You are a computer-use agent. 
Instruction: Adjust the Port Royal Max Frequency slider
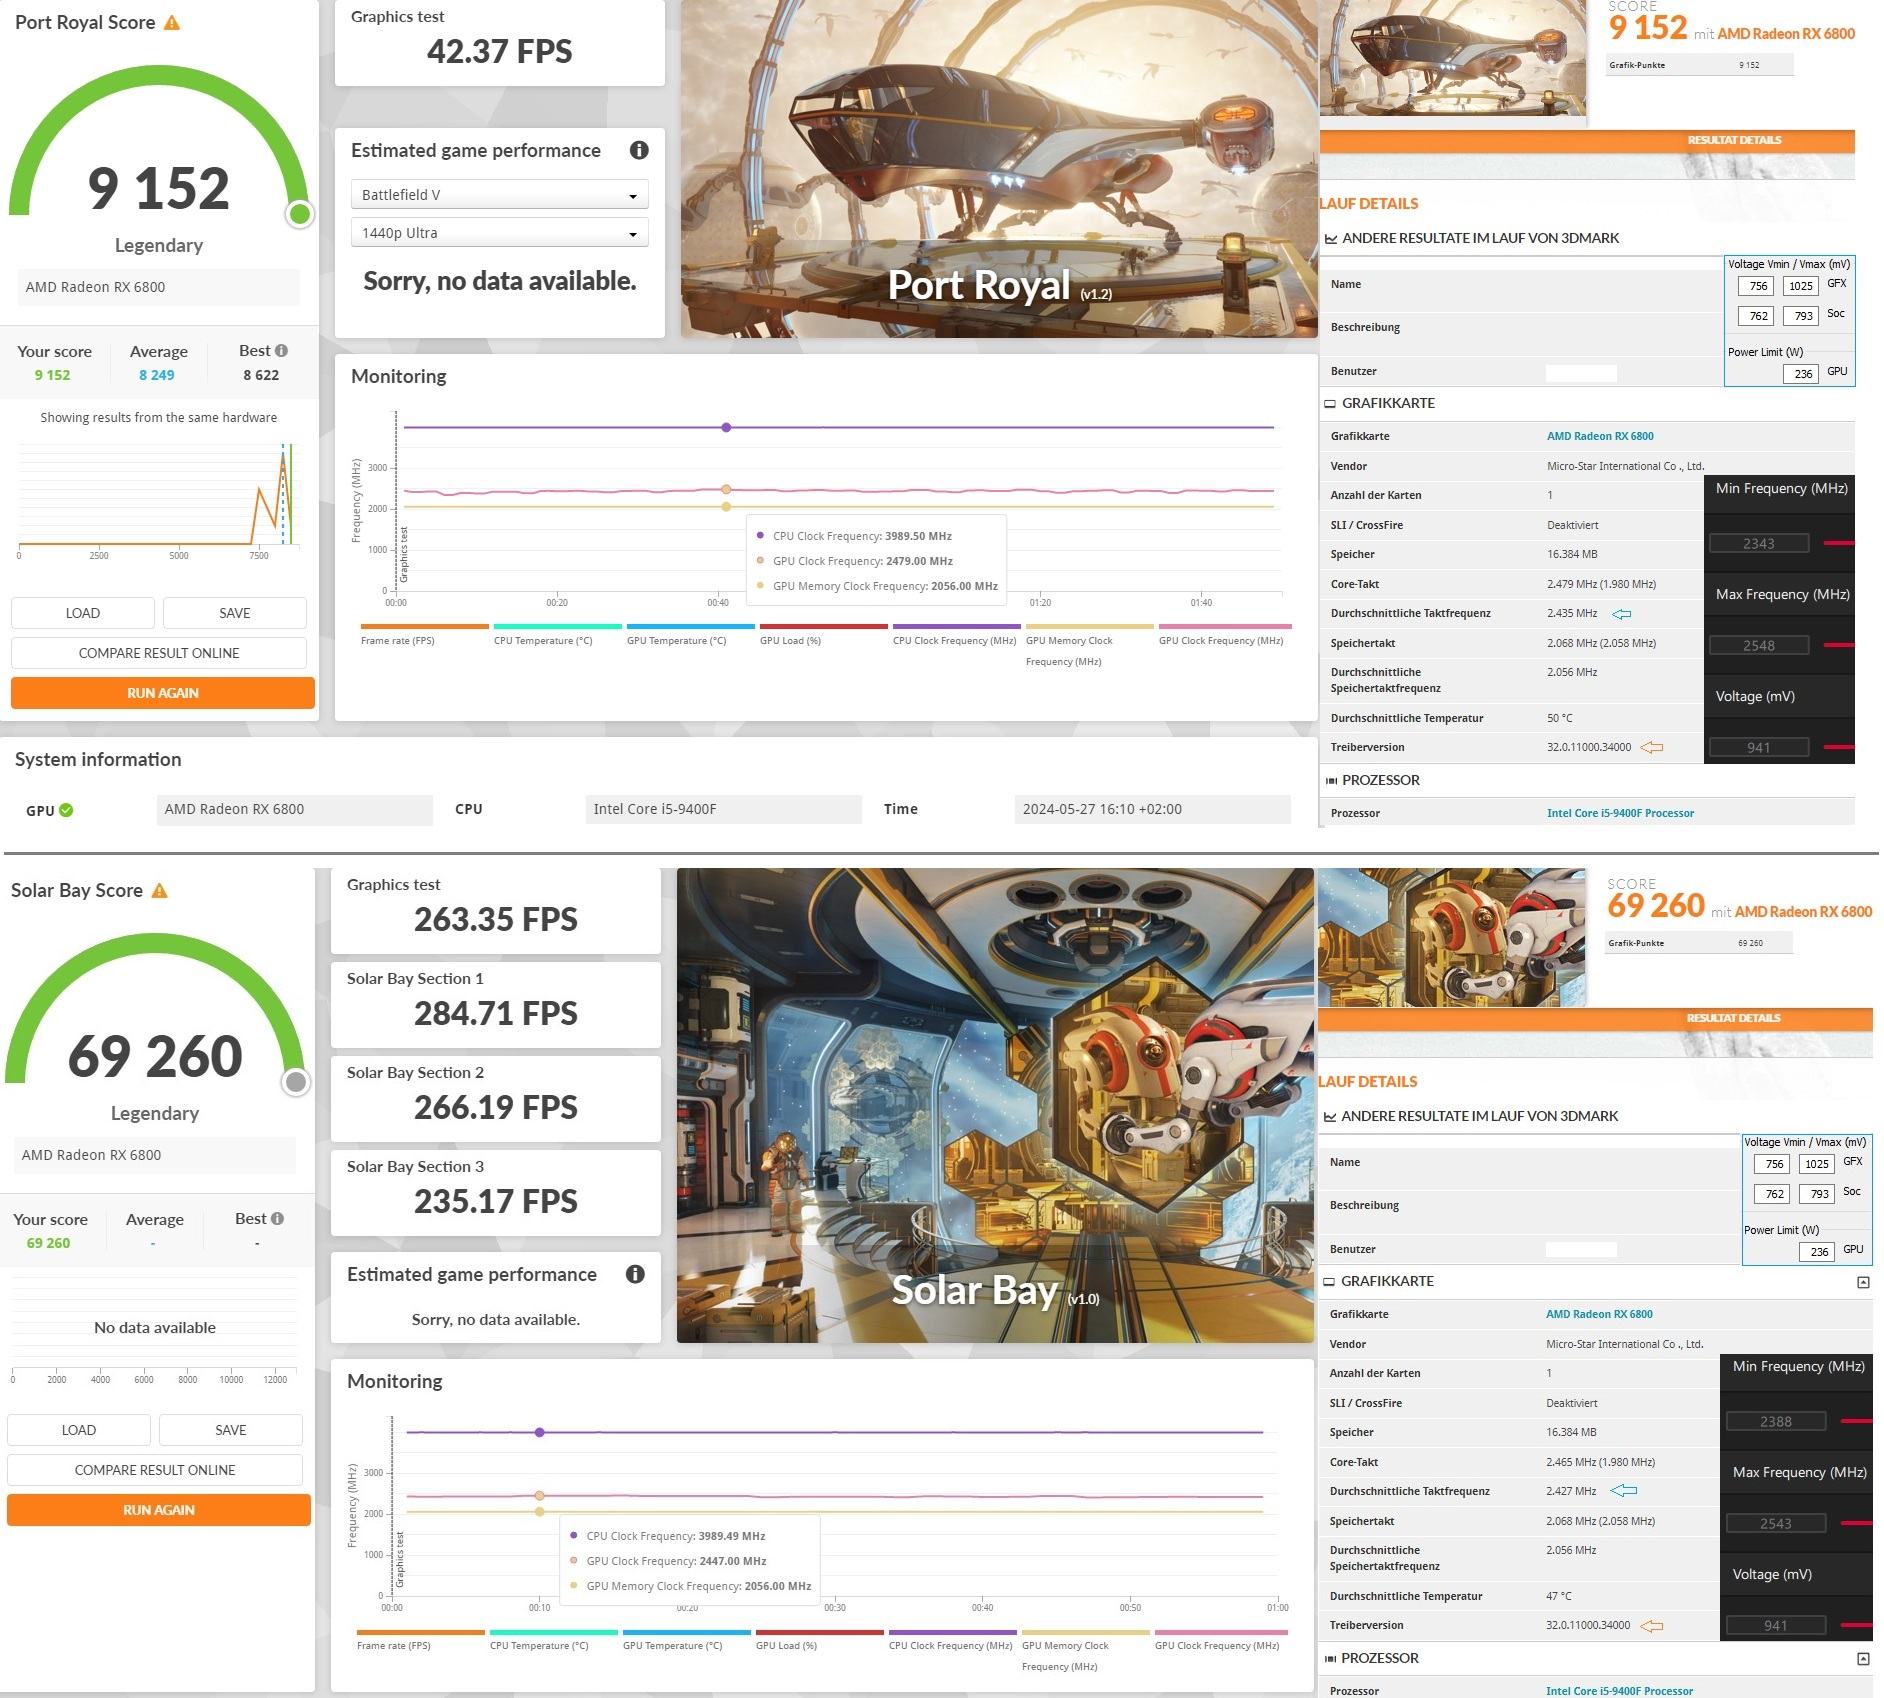pyautogui.click(x=1839, y=645)
